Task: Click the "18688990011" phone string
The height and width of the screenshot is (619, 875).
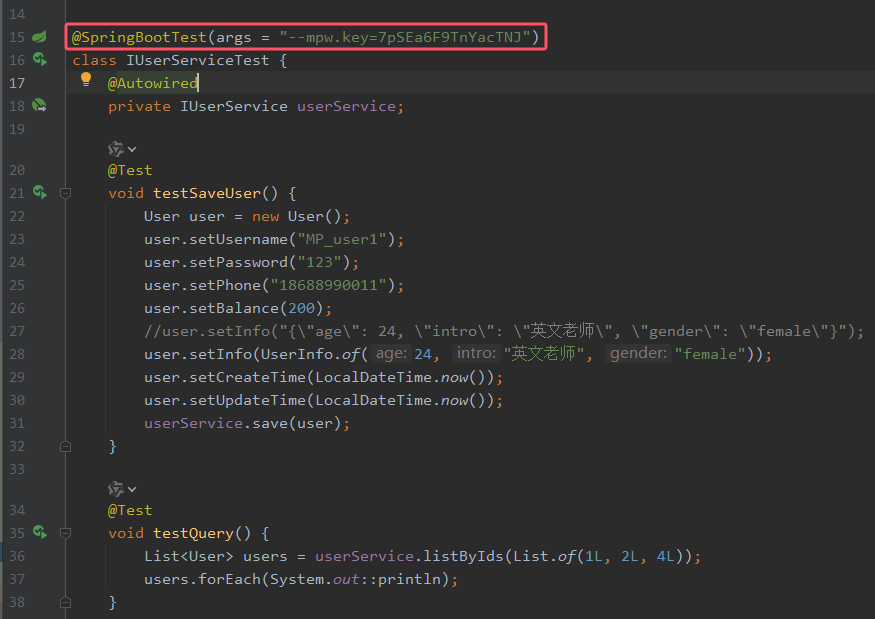Action: coord(329,285)
